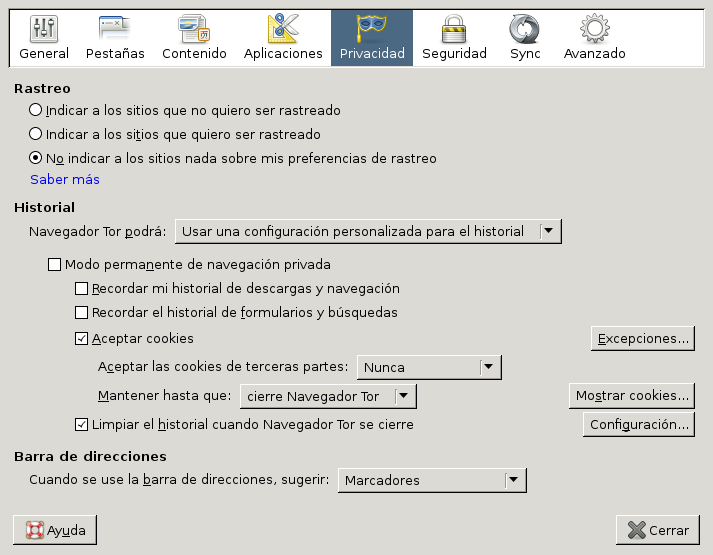Click 'Cuando se use la barra de direcciones, sugerir:' label
Image resolution: width=713 pixels, height=555 pixels.
point(179,480)
